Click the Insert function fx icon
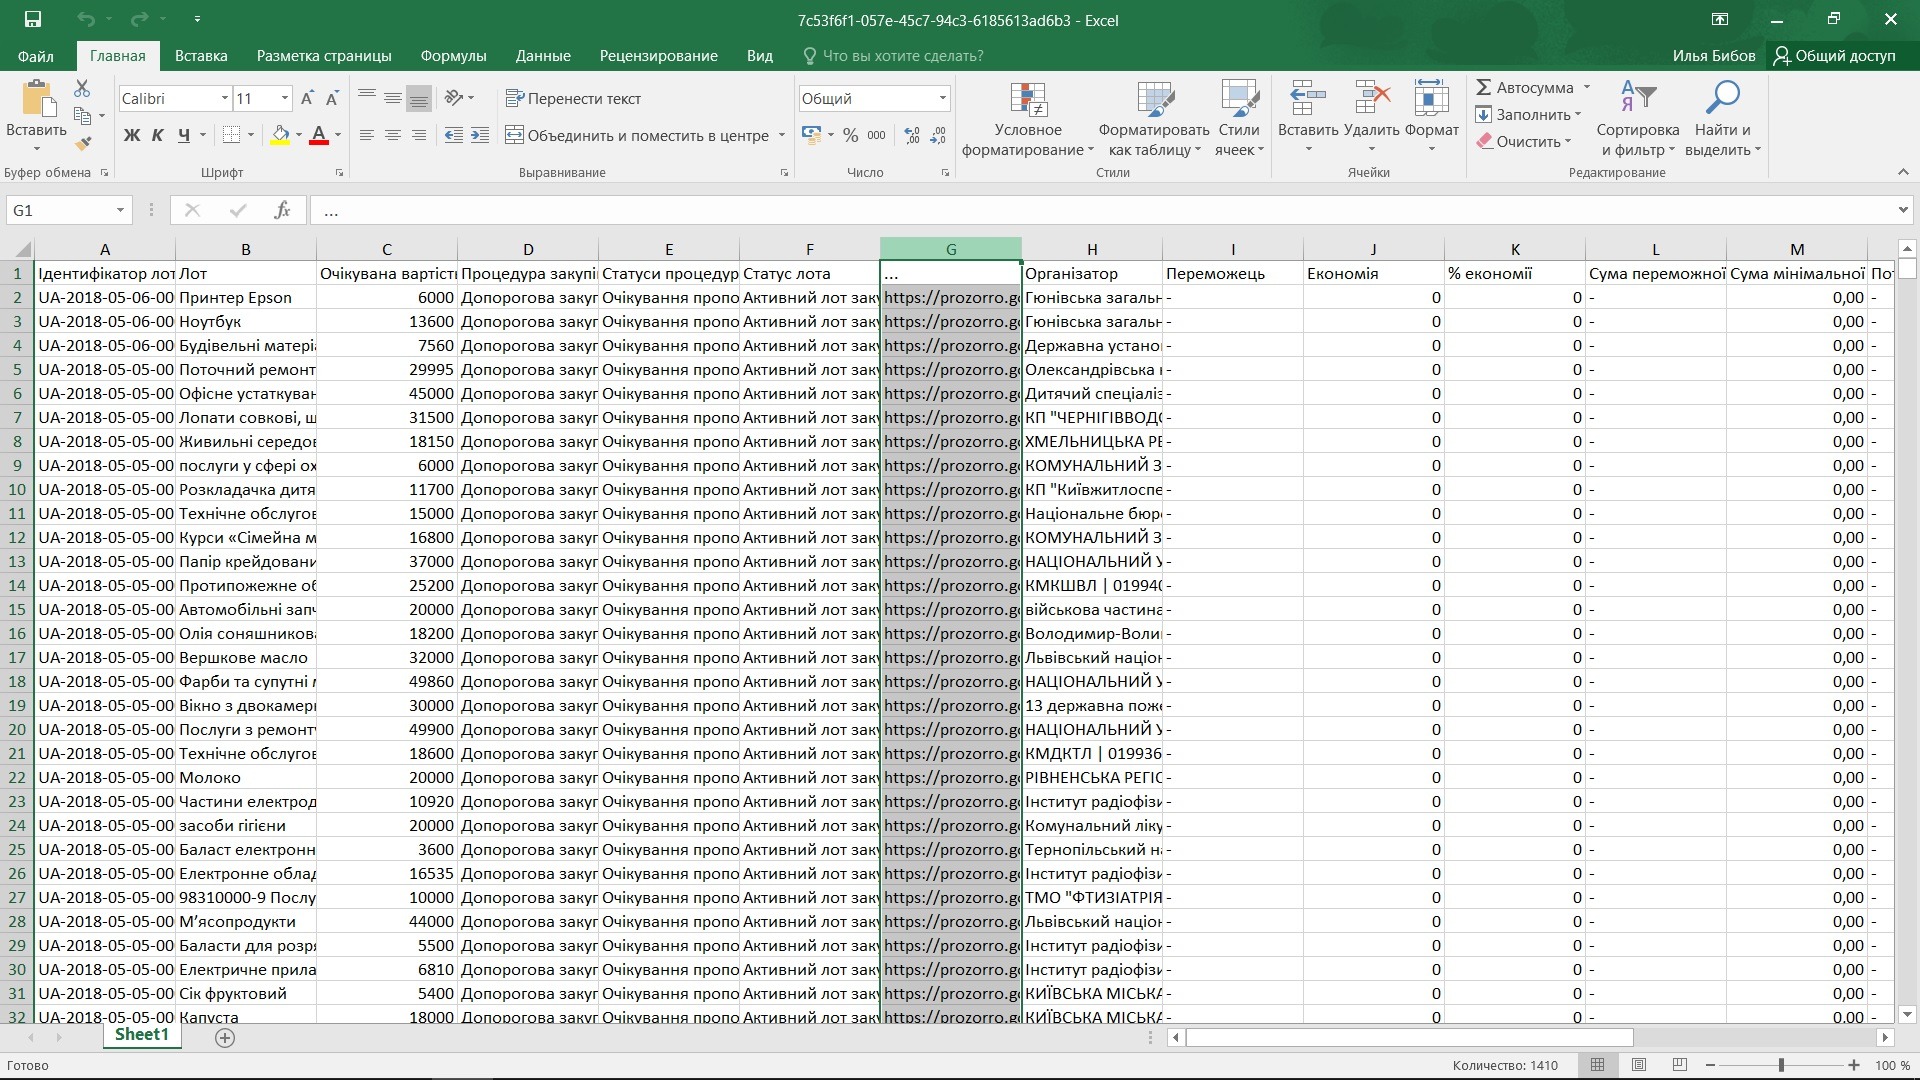Screen dimensions: 1920x1080 point(282,210)
